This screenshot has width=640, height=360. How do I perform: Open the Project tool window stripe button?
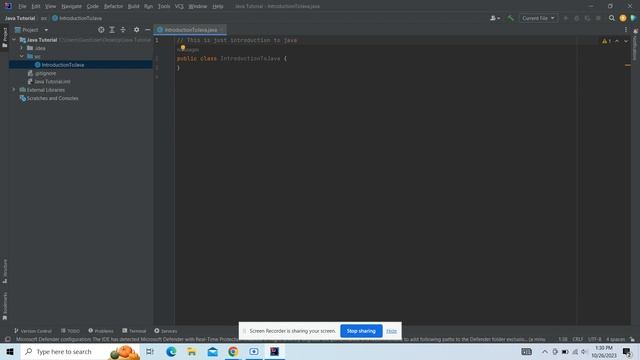pyautogui.click(x=4, y=38)
